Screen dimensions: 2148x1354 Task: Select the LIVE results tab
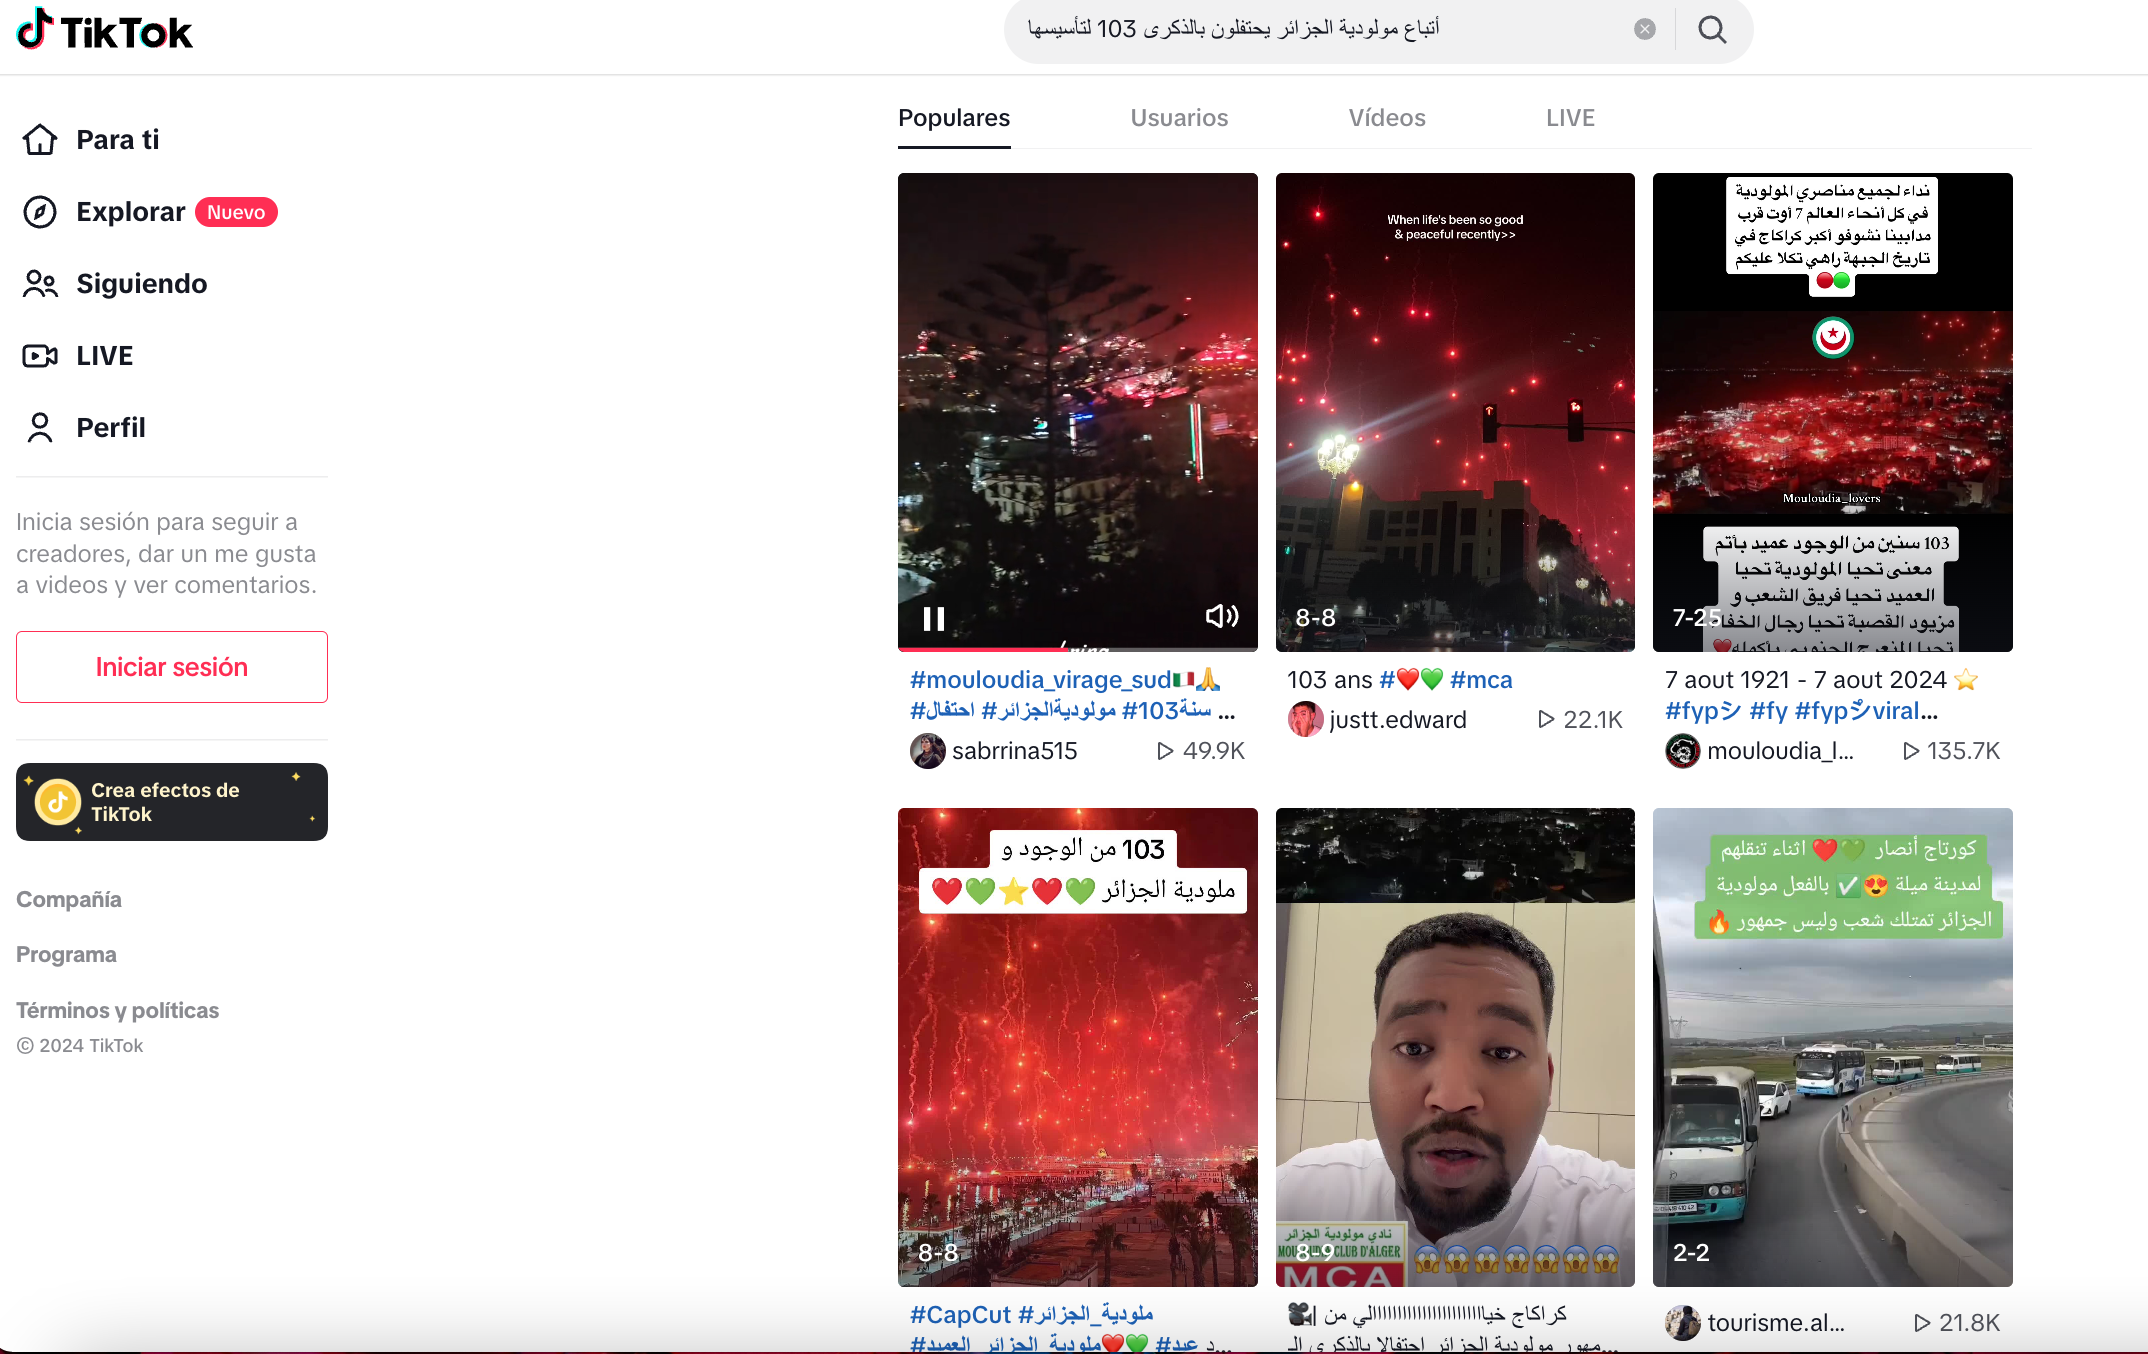pyautogui.click(x=1569, y=118)
